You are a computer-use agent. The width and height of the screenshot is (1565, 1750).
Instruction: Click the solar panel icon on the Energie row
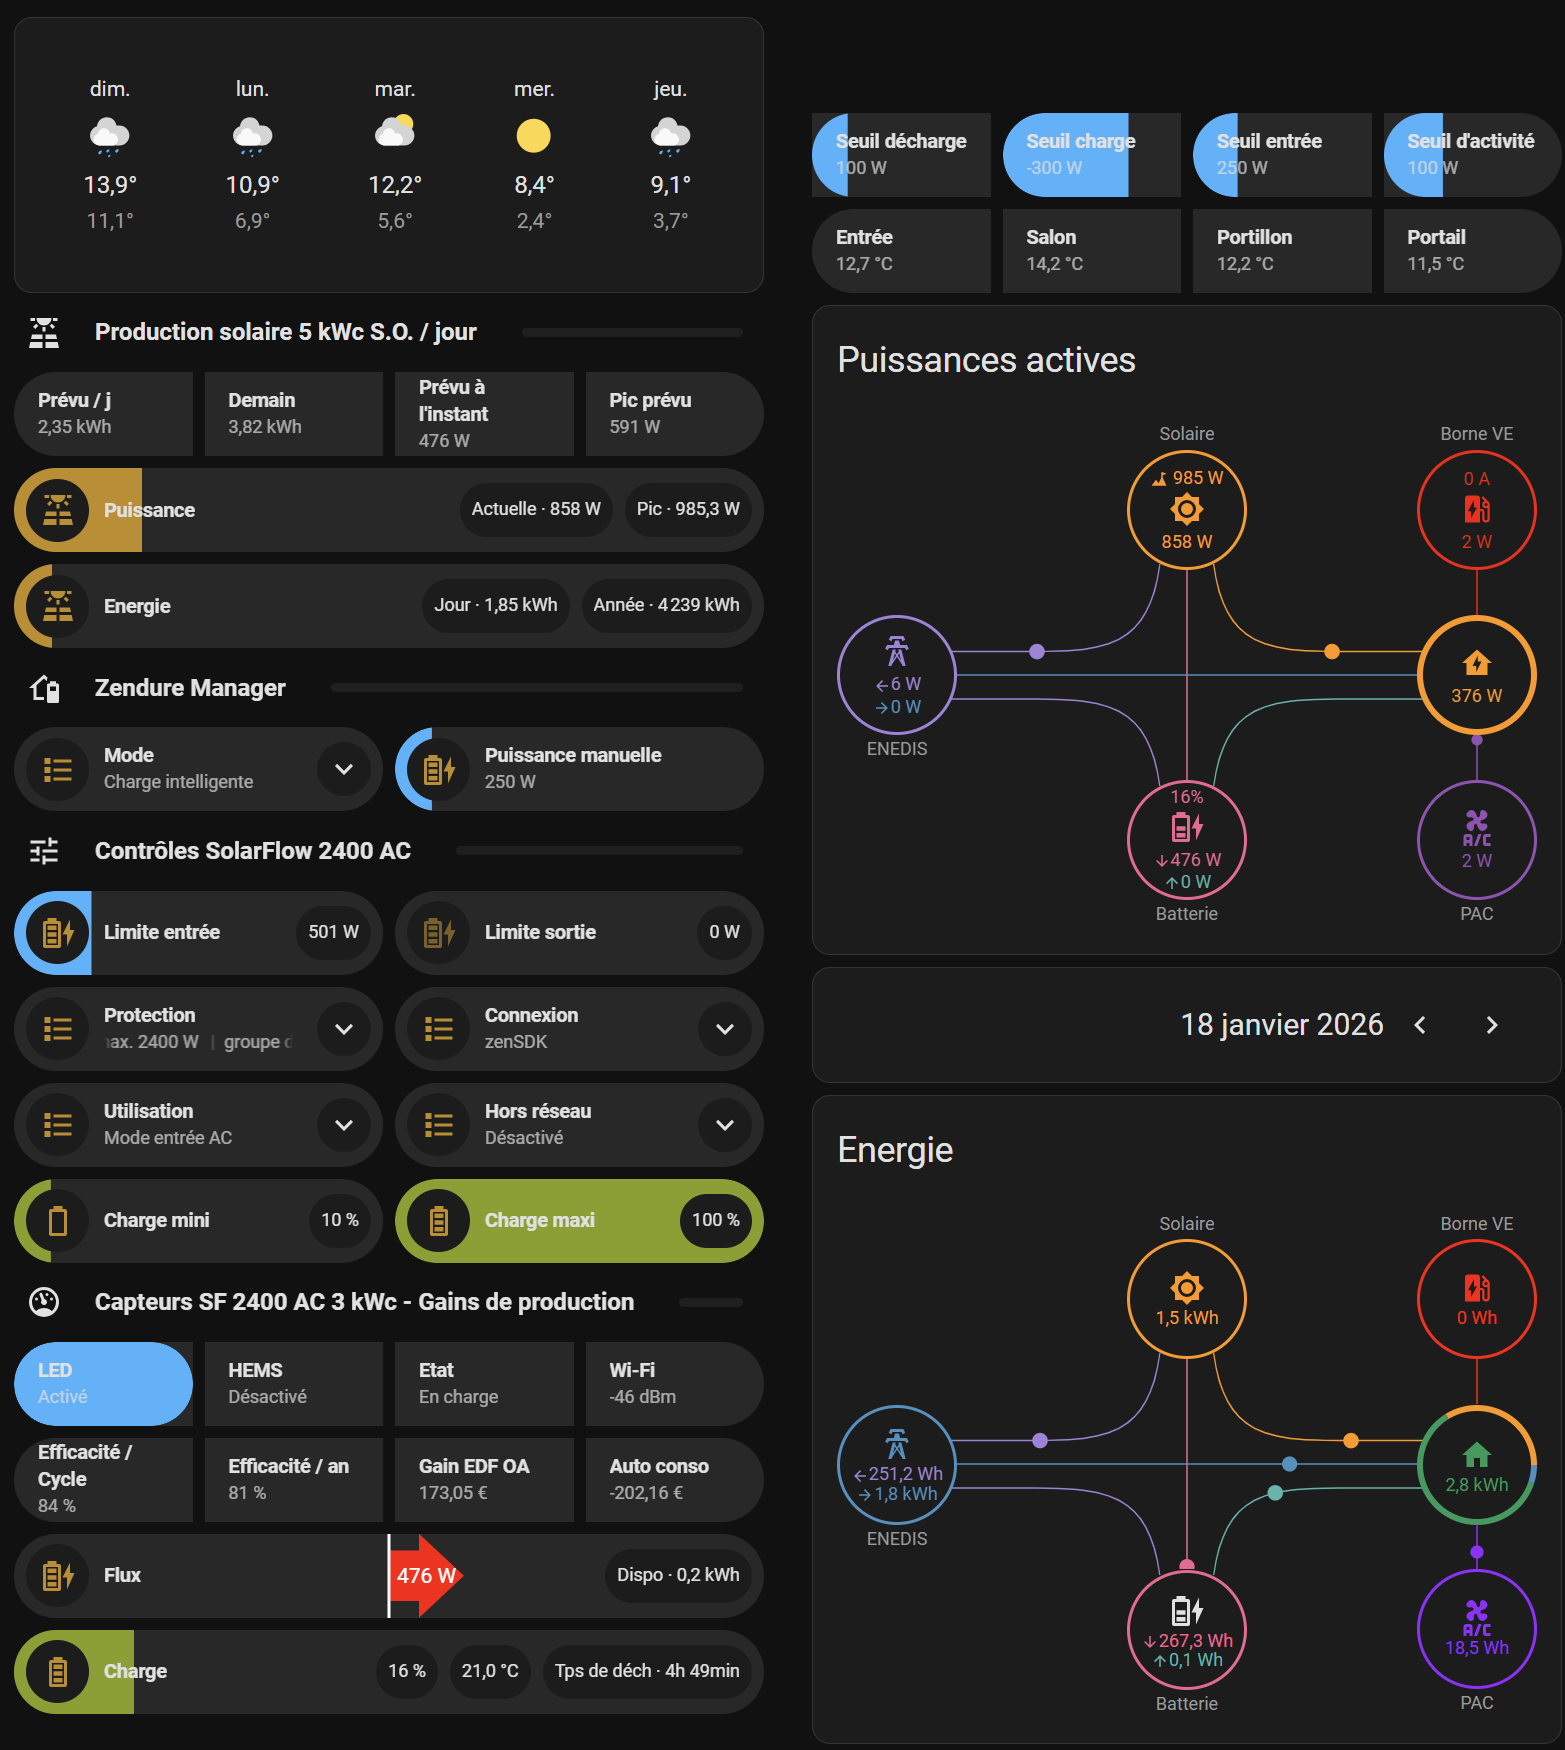point(58,606)
